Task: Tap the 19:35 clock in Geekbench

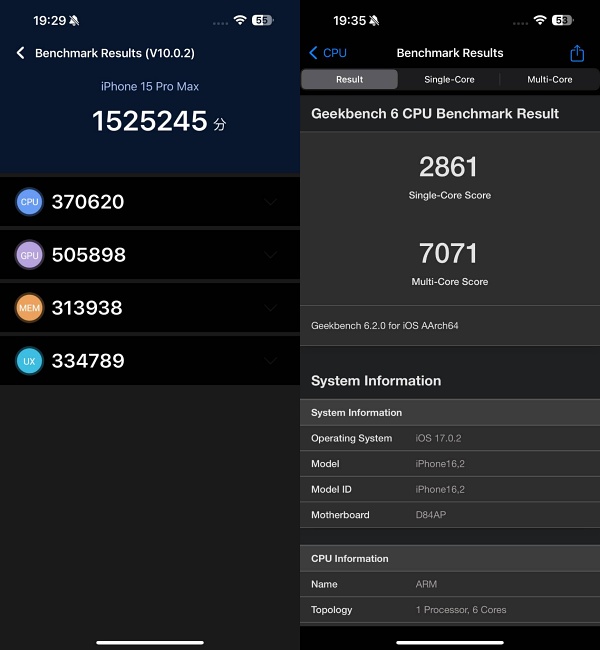Action: [x=350, y=20]
